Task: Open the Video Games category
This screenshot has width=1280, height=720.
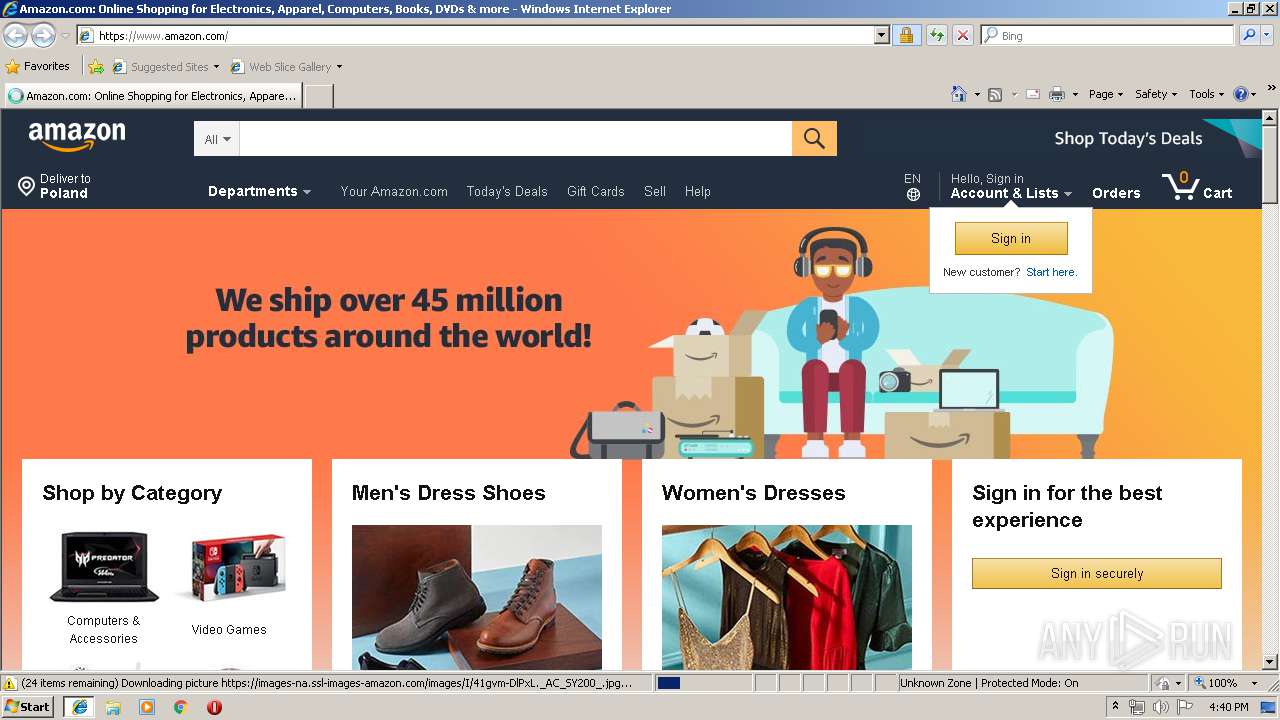Action: point(229,586)
